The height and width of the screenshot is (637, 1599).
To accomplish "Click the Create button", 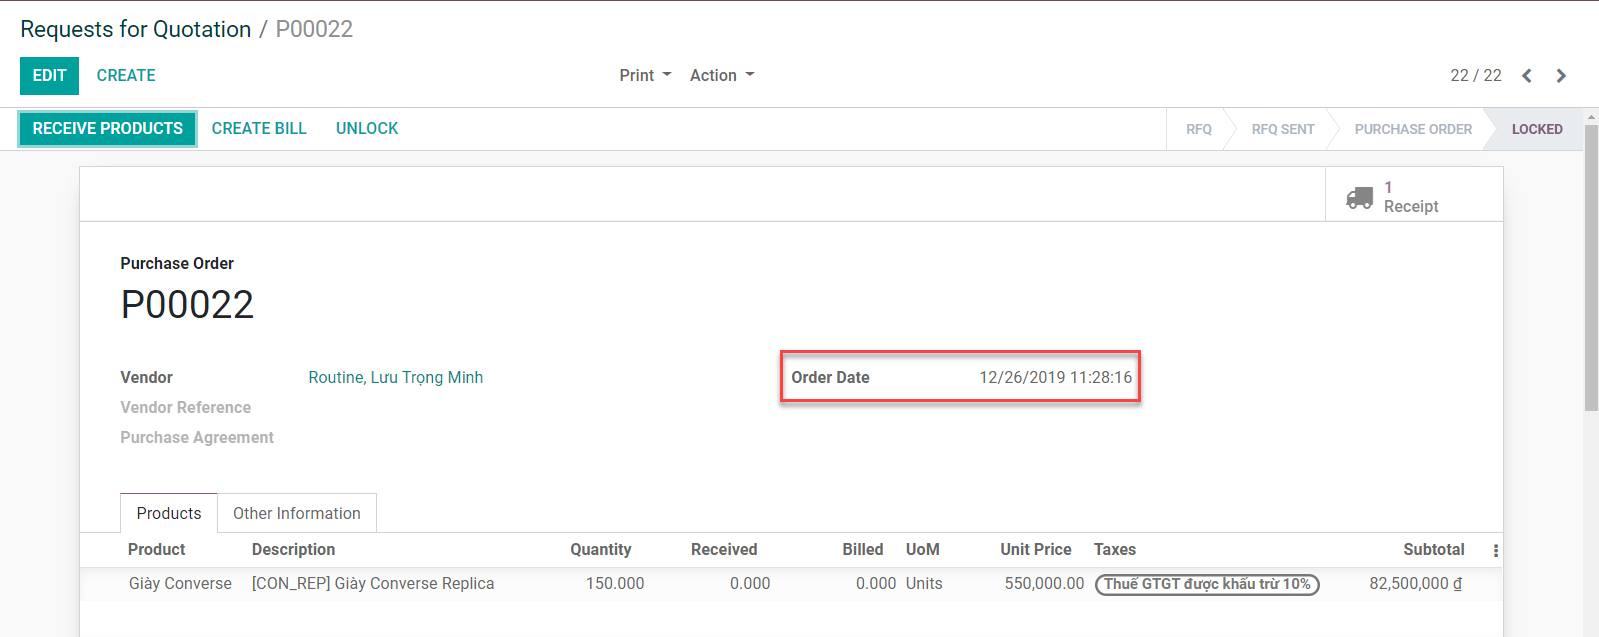I will tap(126, 76).
